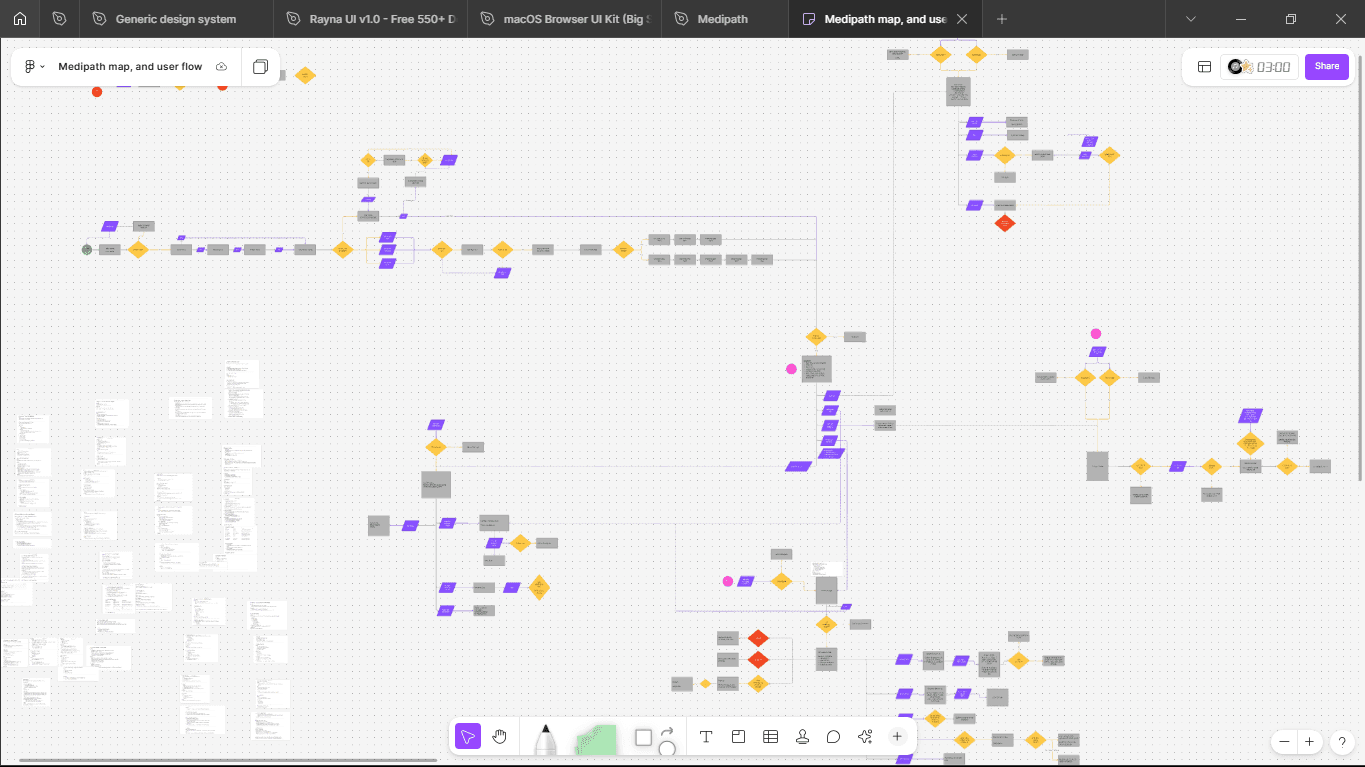This screenshot has width=1365, height=767.
Task: Select the Text tool
Action: click(706, 737)
